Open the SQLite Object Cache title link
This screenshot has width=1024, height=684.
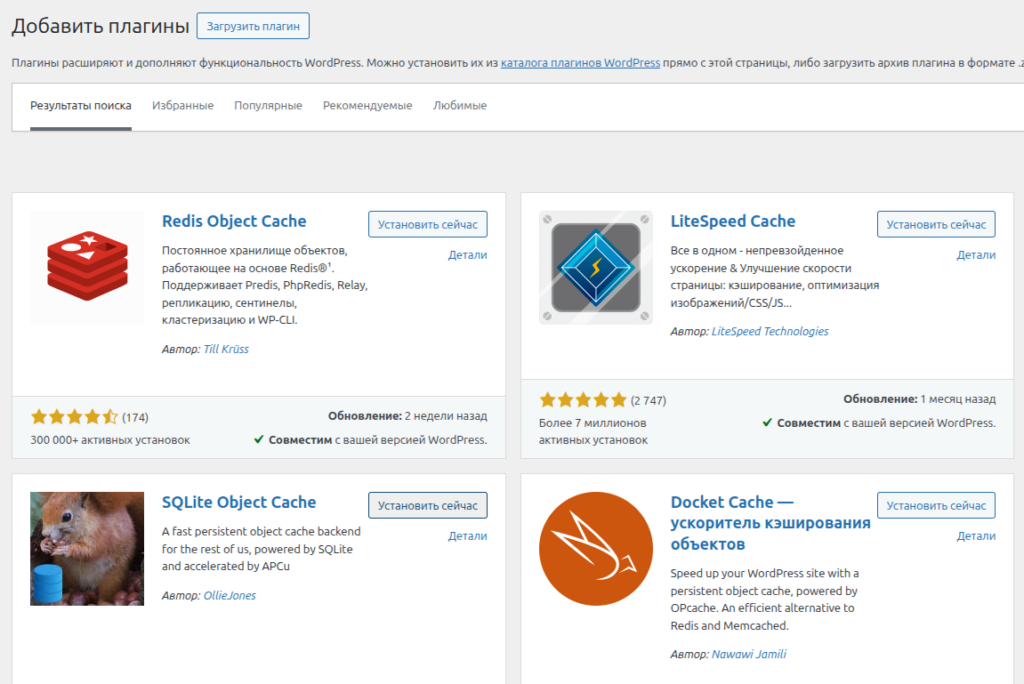pos(239,502)
